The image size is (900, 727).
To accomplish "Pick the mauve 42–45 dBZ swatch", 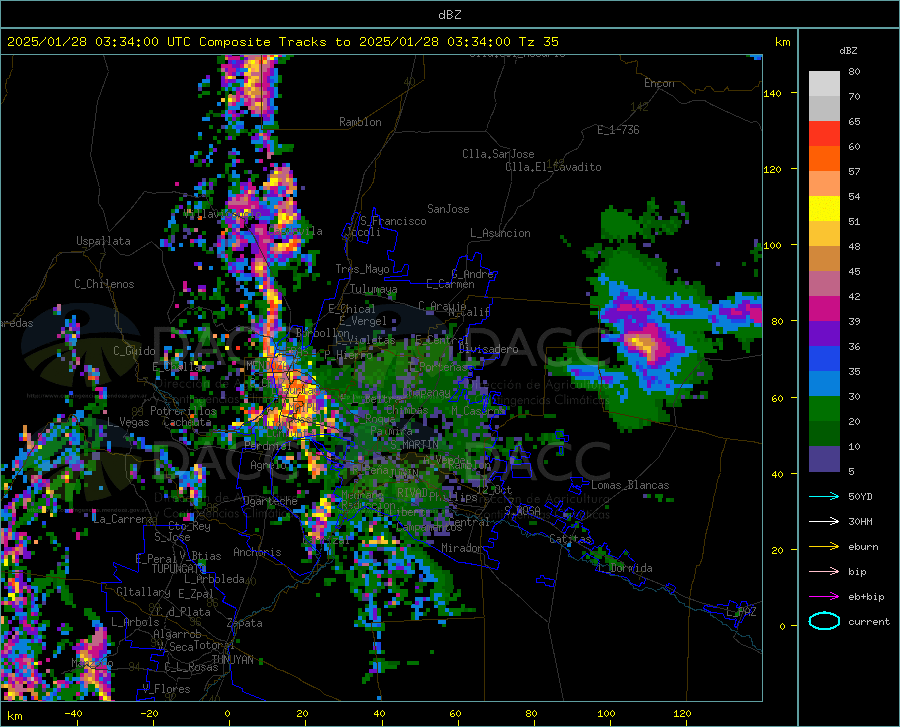I will pyautogui.click(x=824, y=284).
